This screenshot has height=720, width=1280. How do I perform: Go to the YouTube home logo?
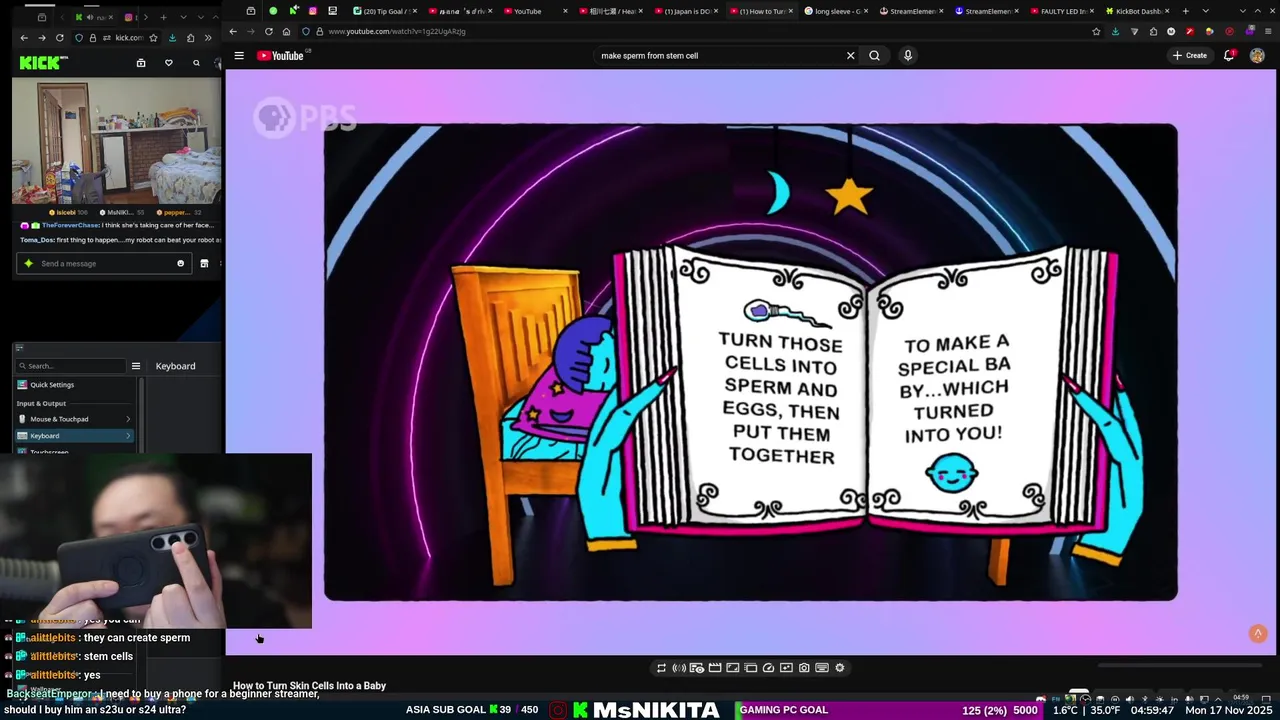coord(281,56)
